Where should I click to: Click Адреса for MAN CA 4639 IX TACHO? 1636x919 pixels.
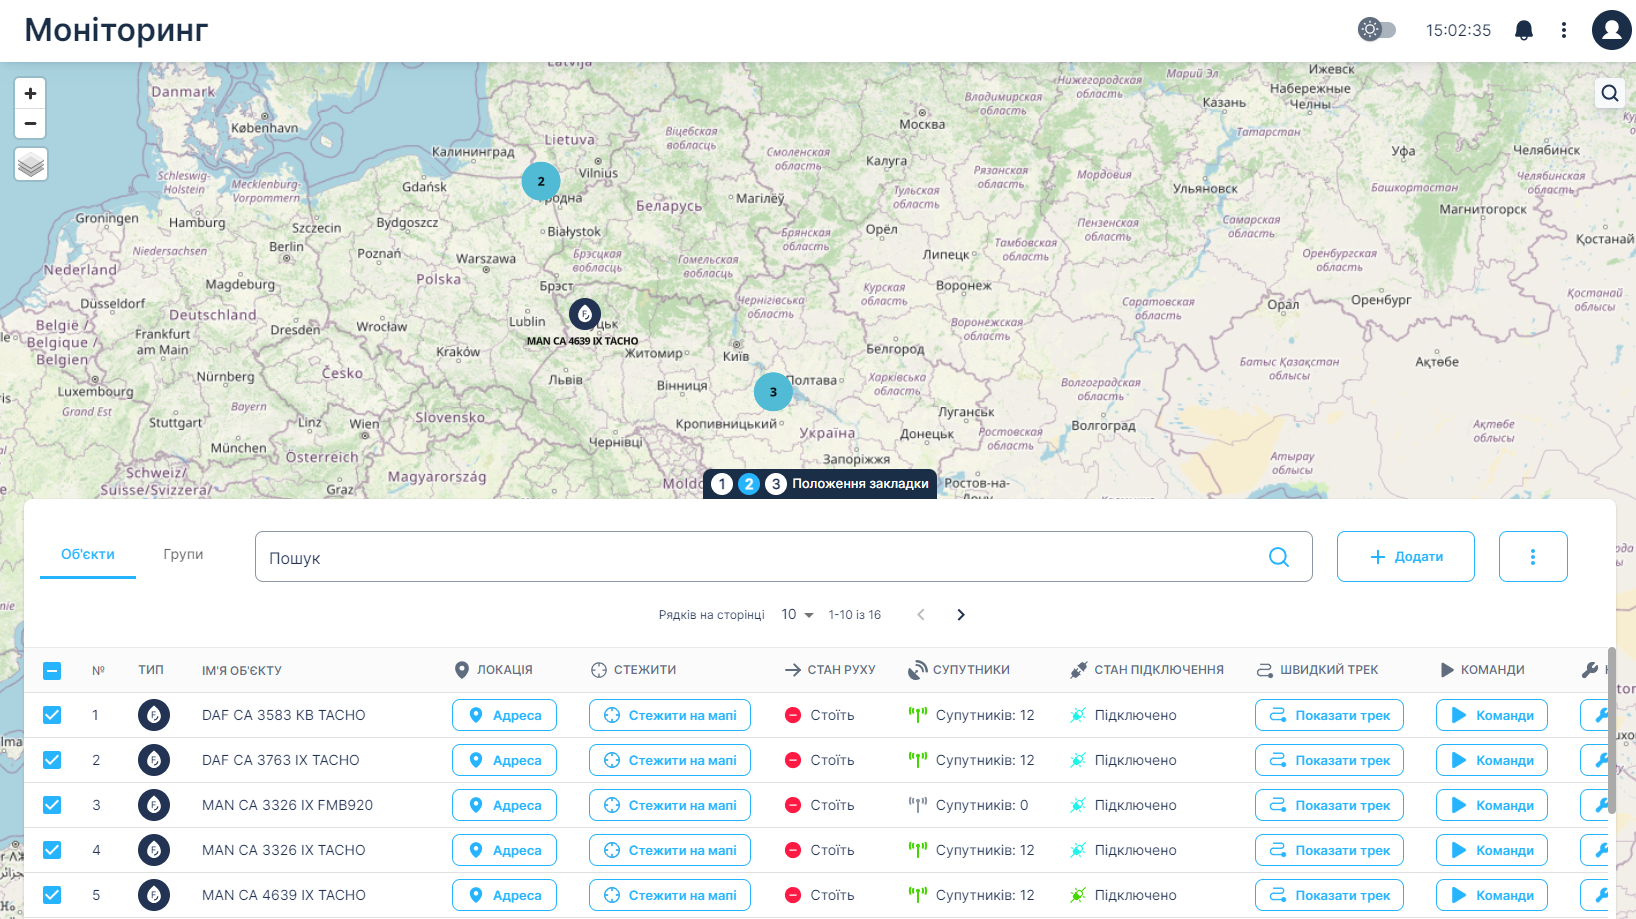(504, 895)
